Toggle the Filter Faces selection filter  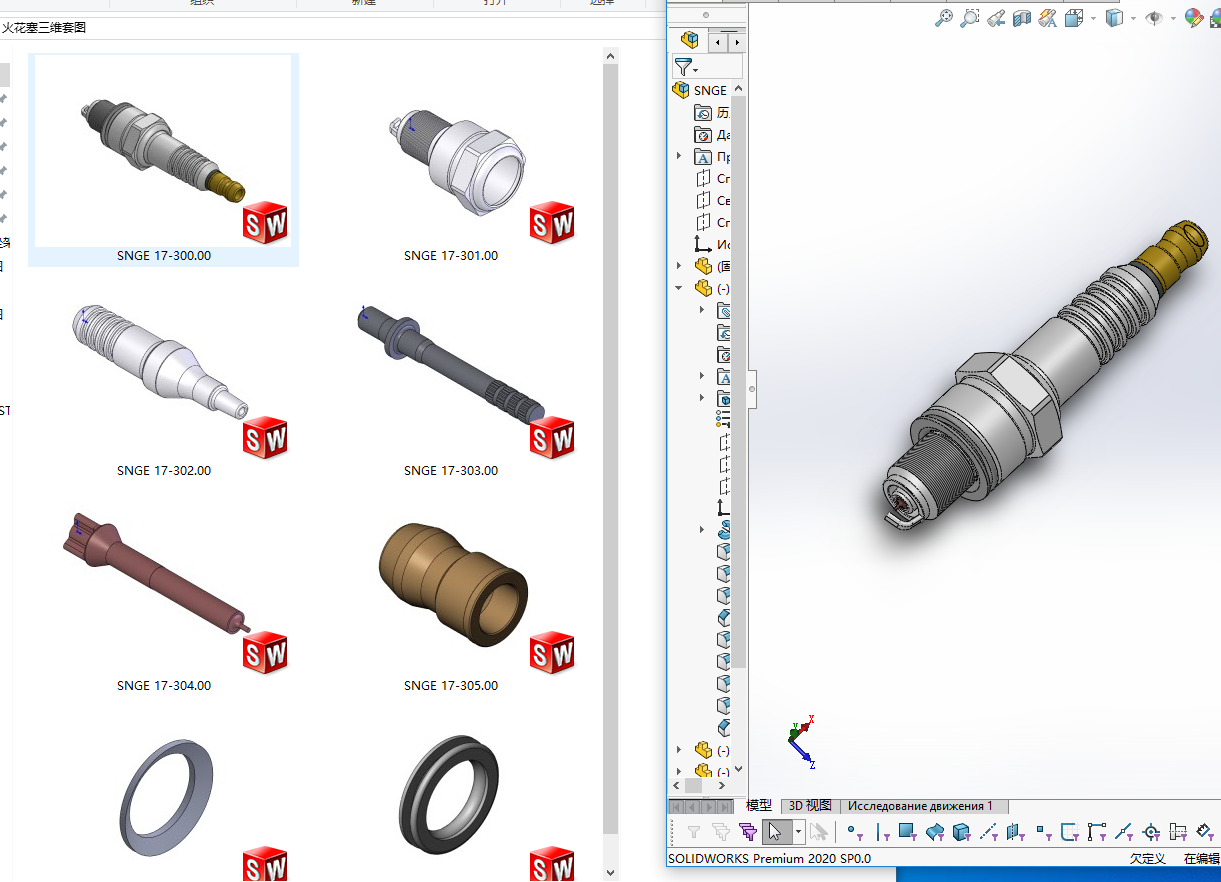[907, 832]
